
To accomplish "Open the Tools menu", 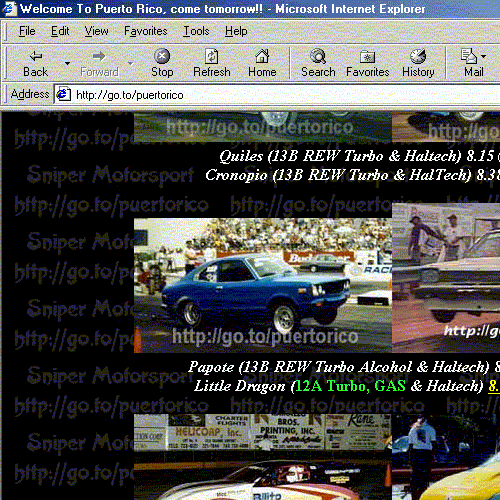I will [x=196, y=31].
